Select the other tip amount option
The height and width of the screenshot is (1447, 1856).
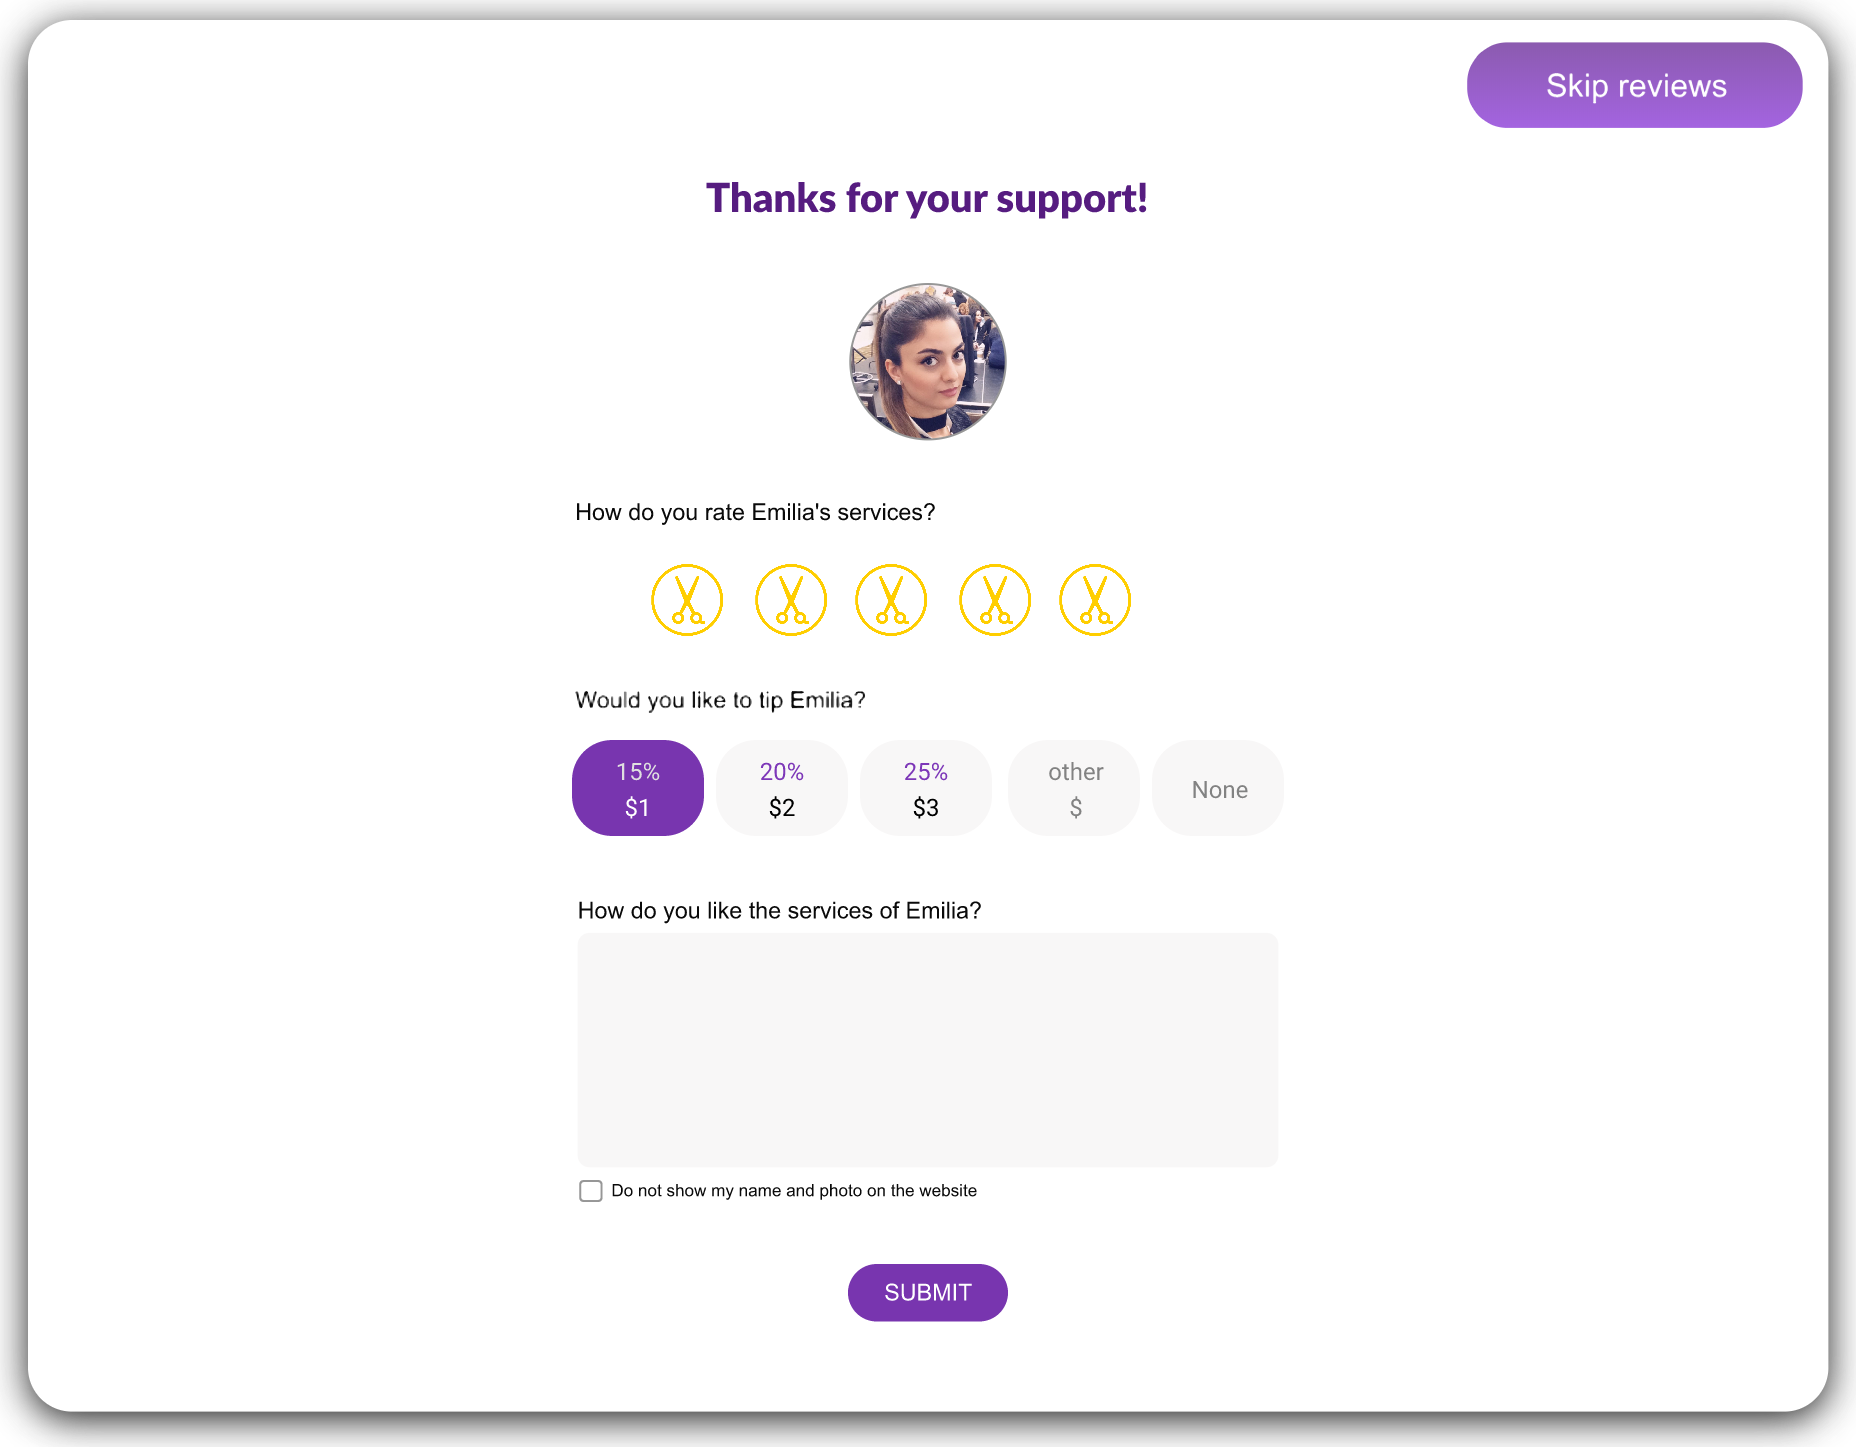tap(1074, 788)
